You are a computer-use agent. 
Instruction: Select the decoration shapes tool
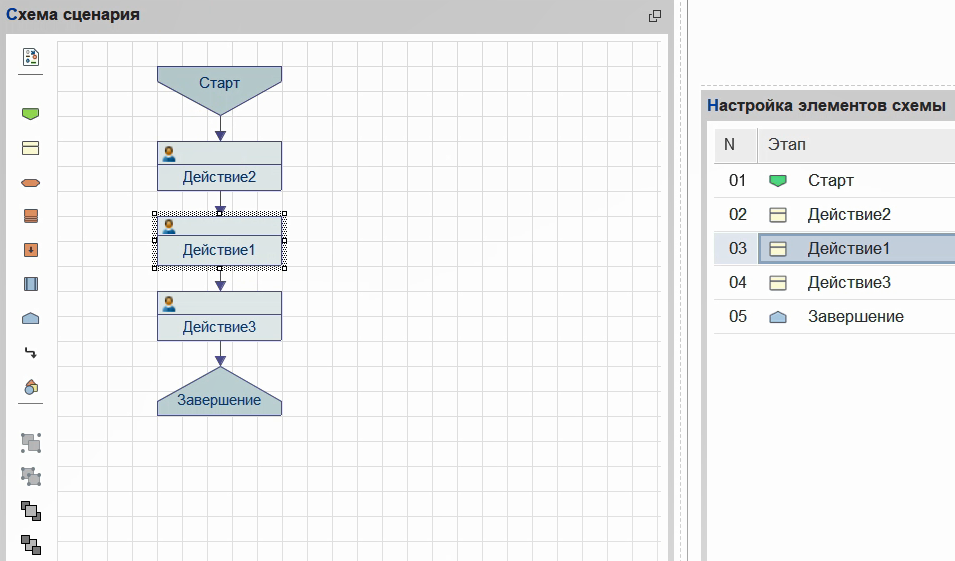tap(31, 387)
